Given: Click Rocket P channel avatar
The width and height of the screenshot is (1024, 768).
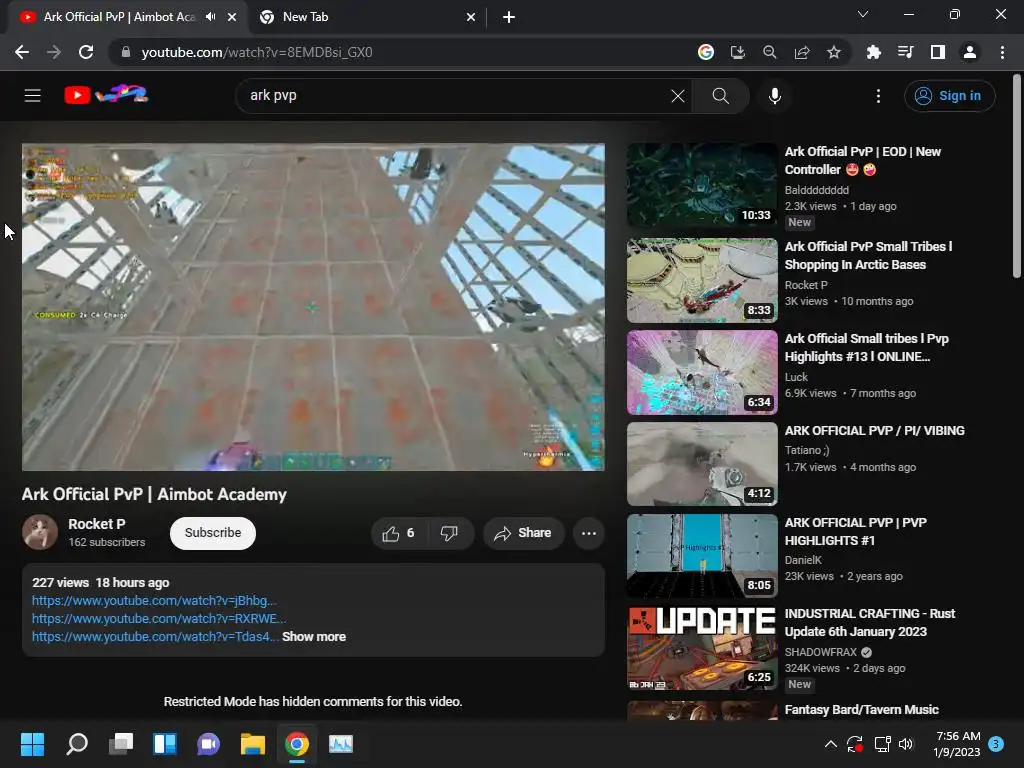Looking at the screenshot, I should click(40, 532).
